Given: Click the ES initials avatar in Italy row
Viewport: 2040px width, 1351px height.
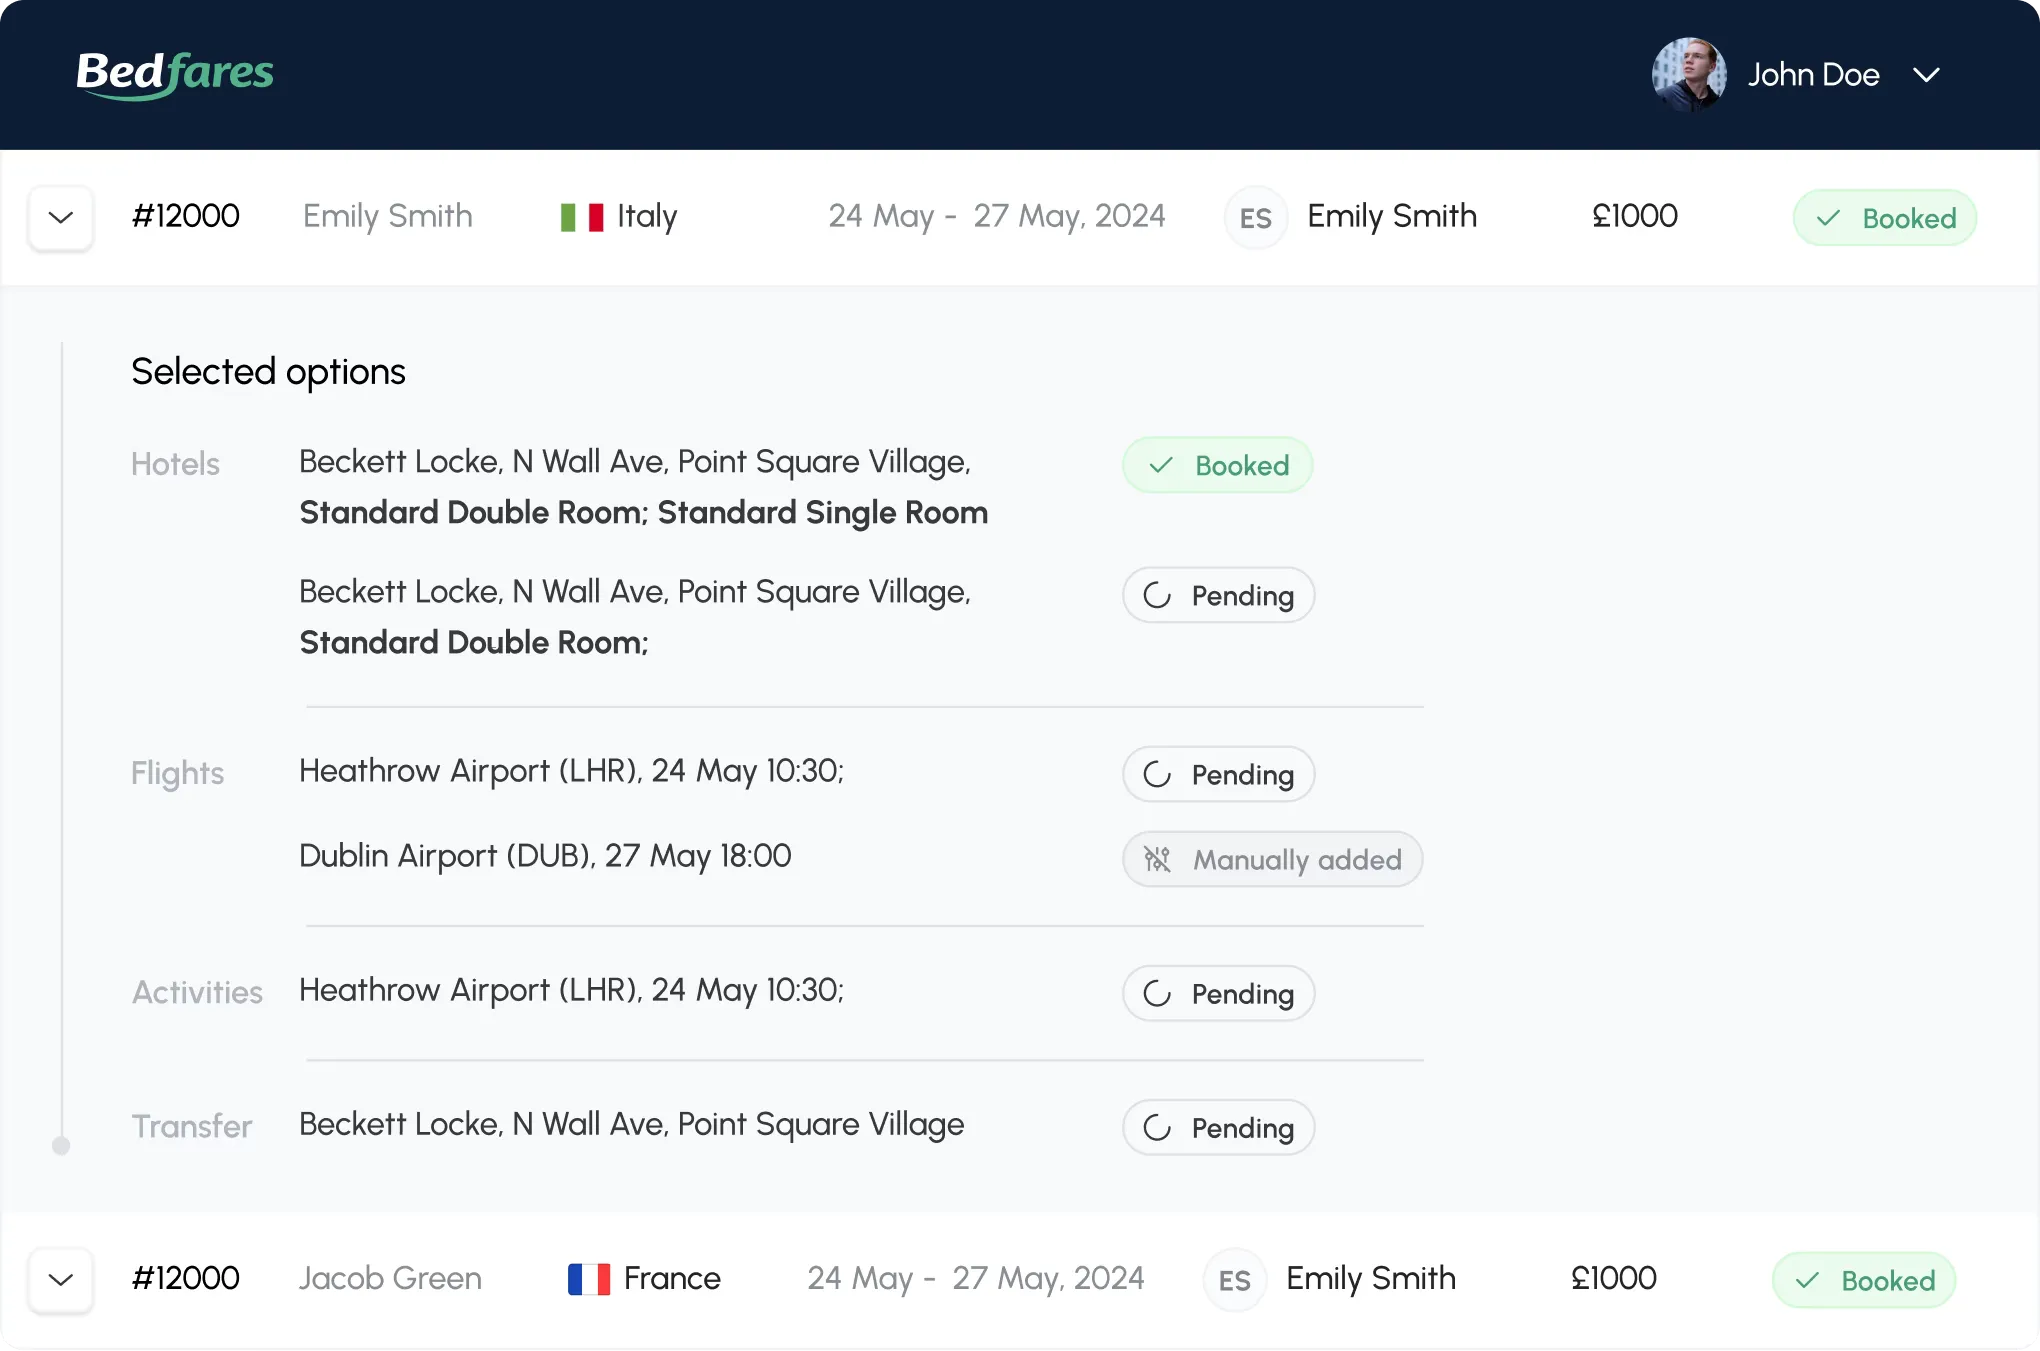Looking at the screenshot, I should 1256,217.
